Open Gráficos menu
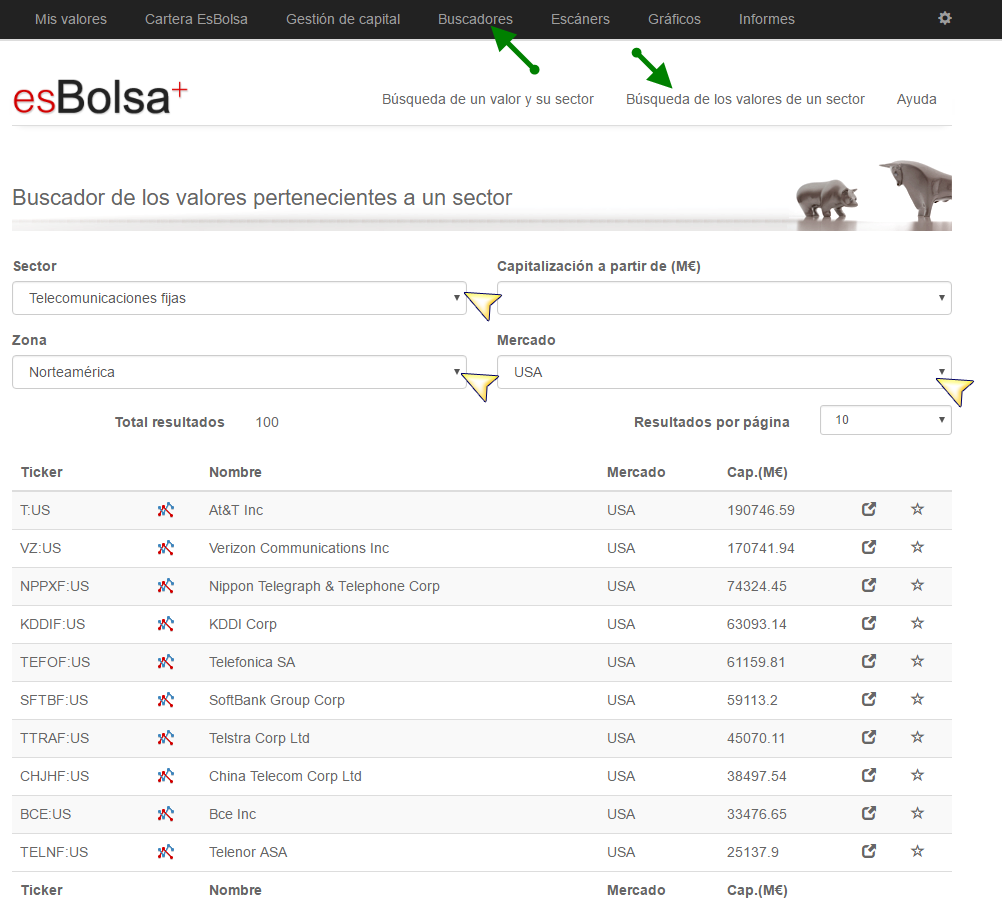Viewport: 1002px width, 912px height. [674, 19]
